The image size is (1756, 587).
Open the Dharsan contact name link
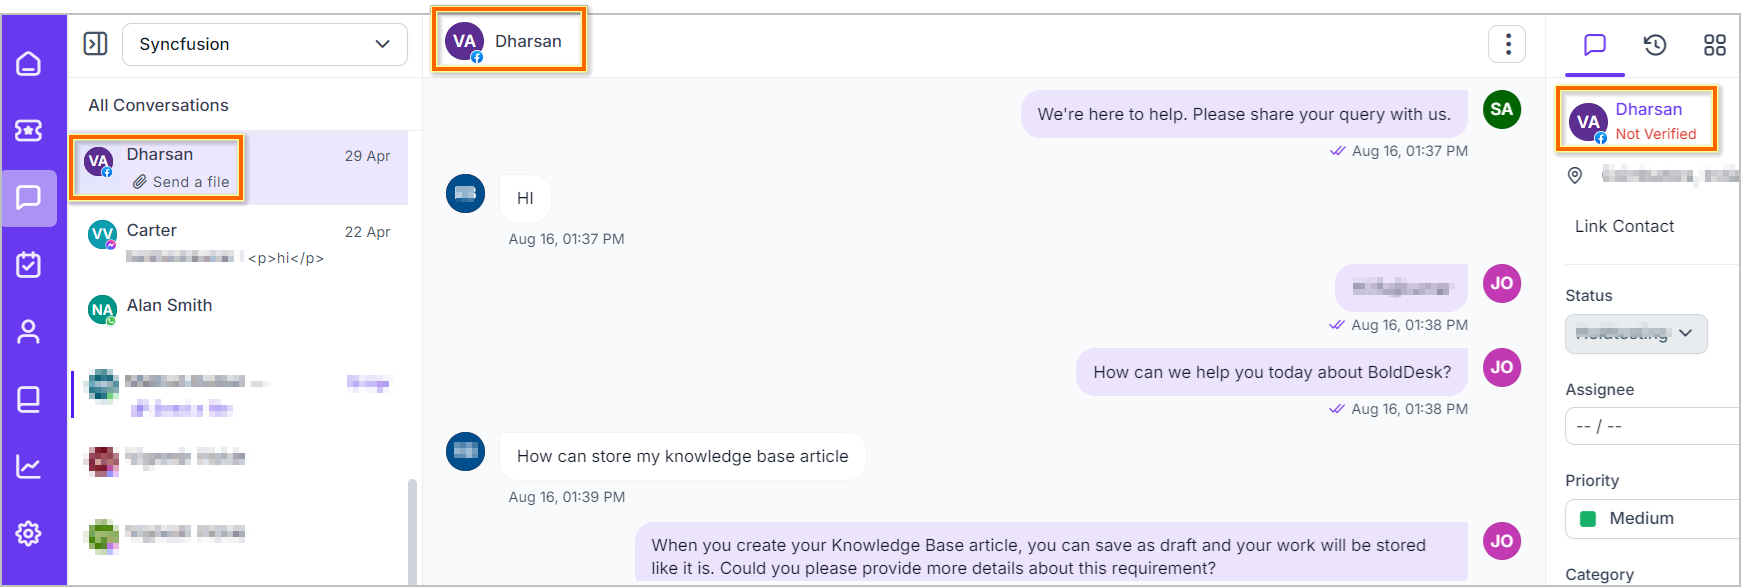pyautogui.click(x=1649, y=109)
